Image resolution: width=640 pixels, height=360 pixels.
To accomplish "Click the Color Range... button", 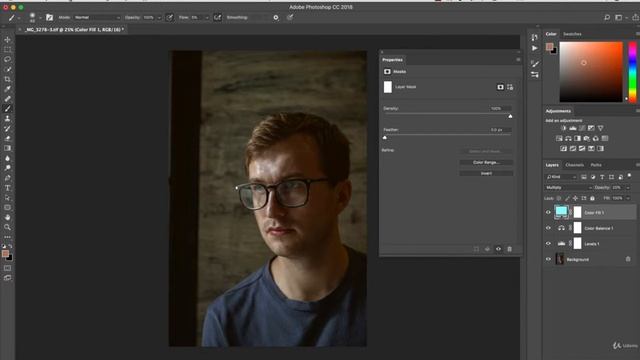I will [x=486, y=162].
